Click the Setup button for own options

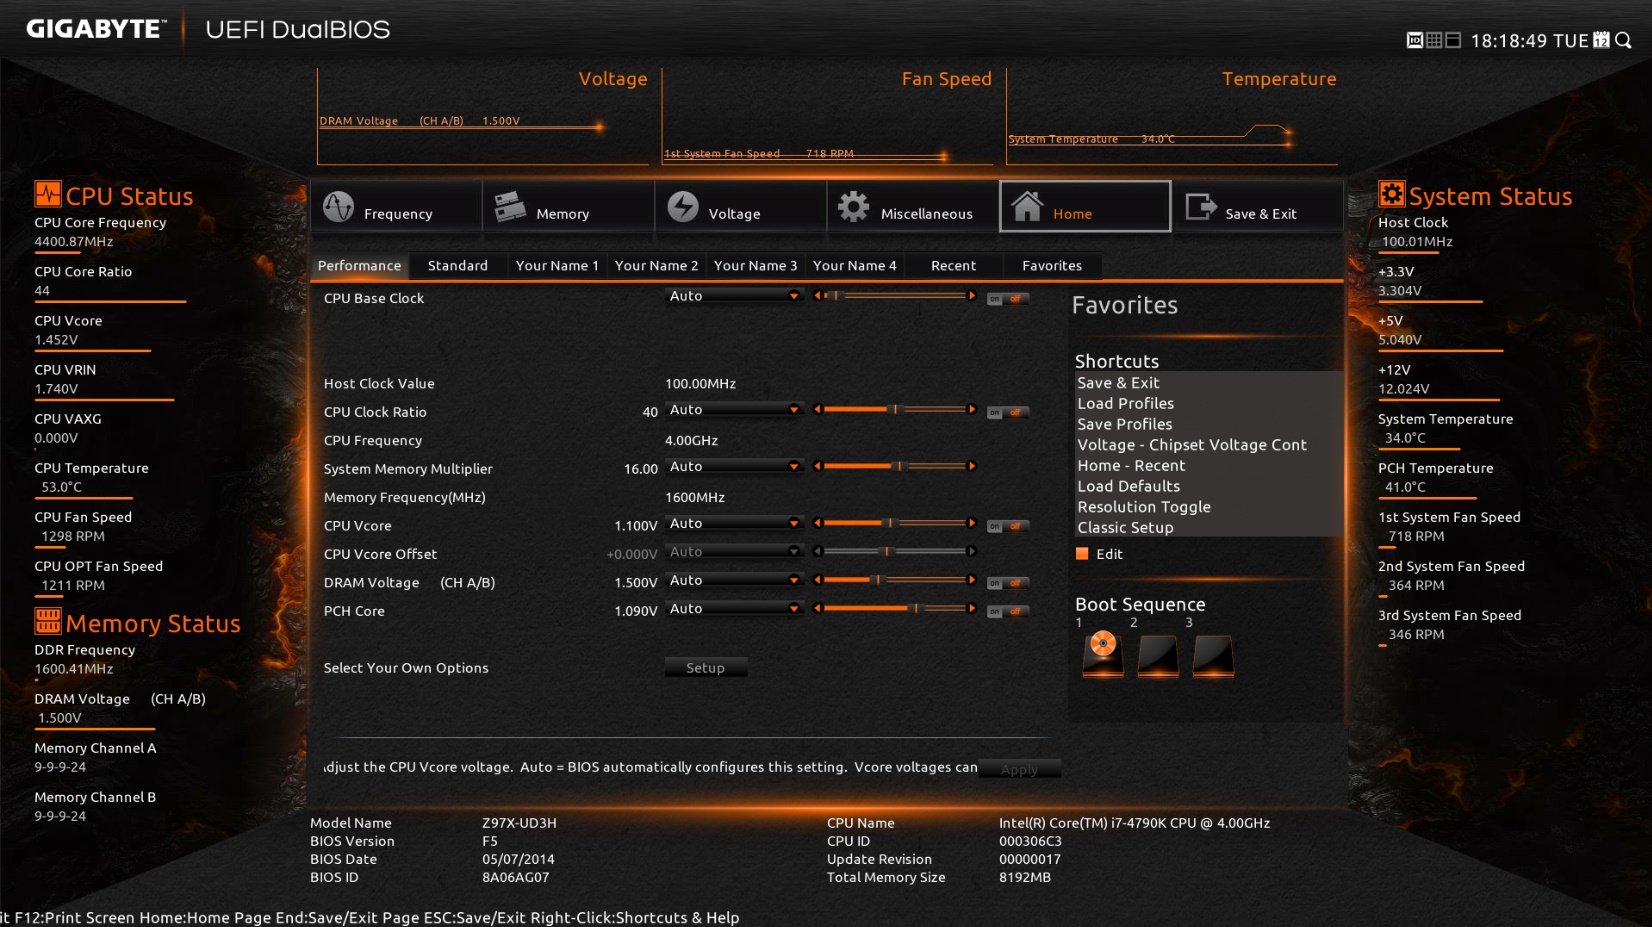[x=706, y=668]
